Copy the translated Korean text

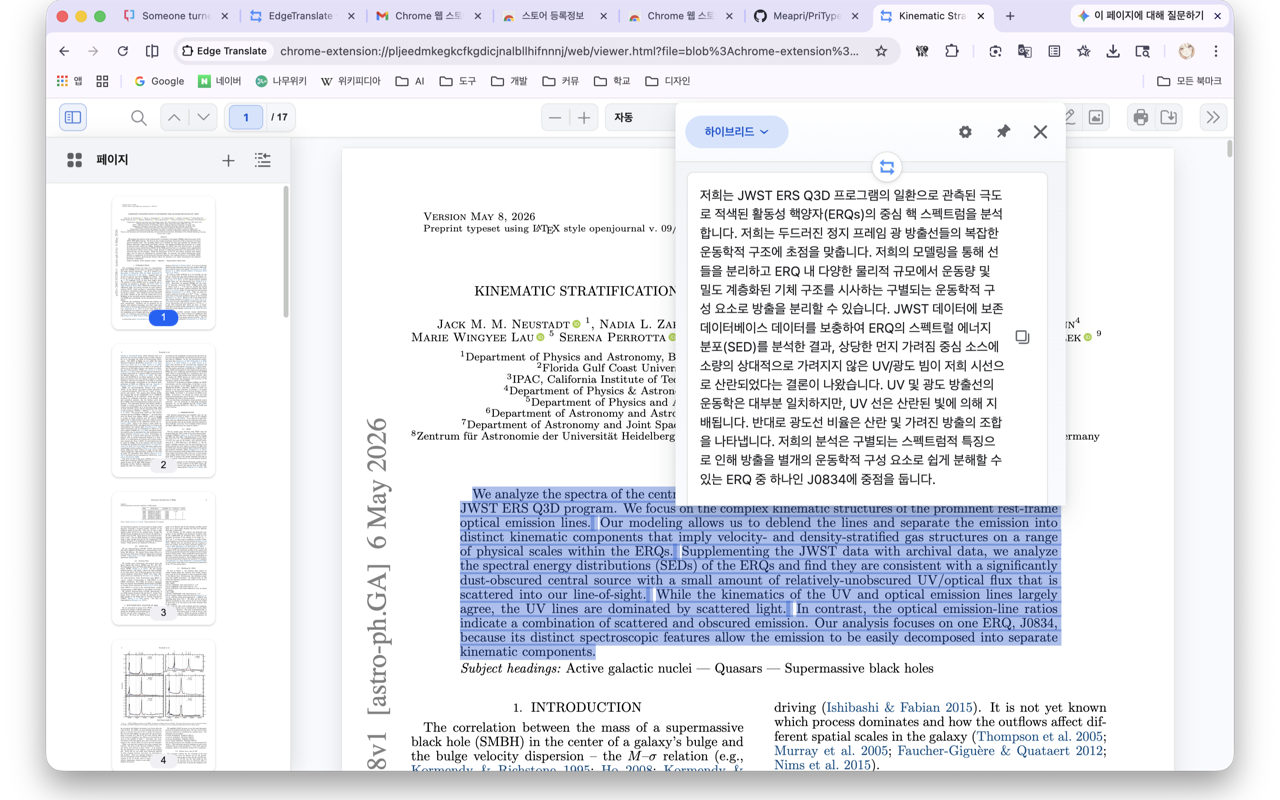pyautogui.click(x=1022, y=337)
